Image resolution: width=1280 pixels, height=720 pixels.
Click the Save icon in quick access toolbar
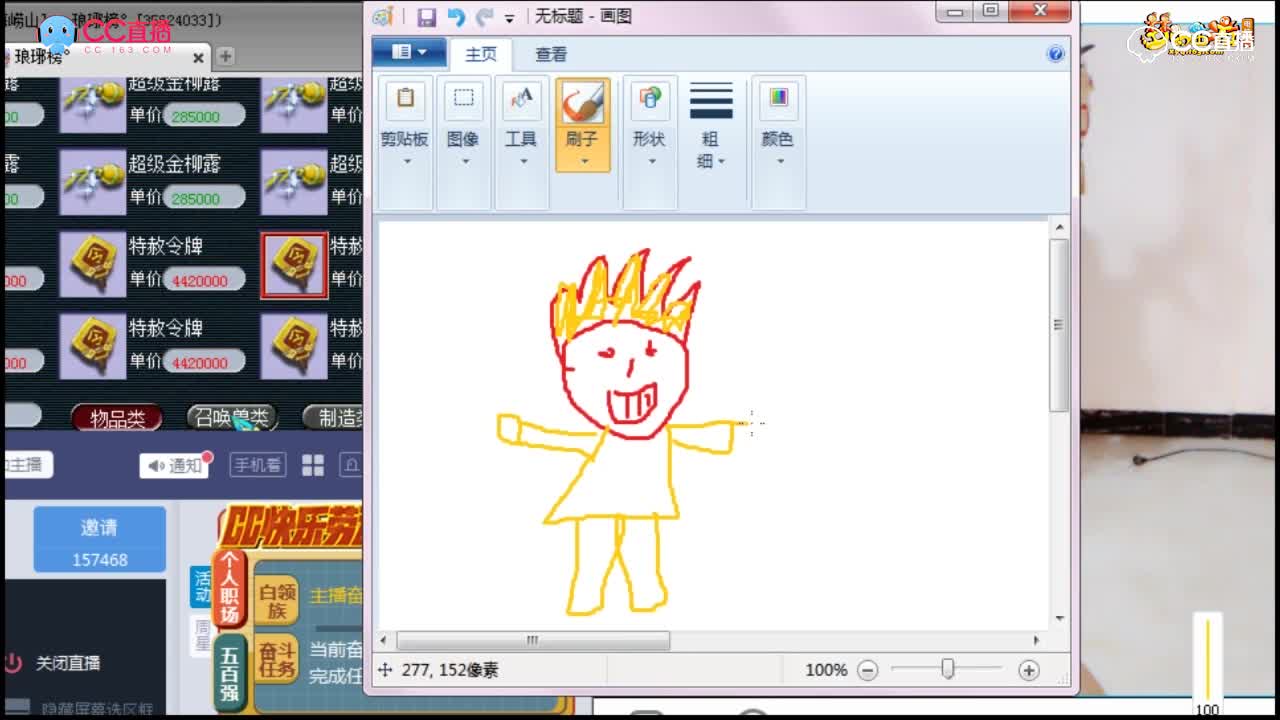(x=427, y=16)
